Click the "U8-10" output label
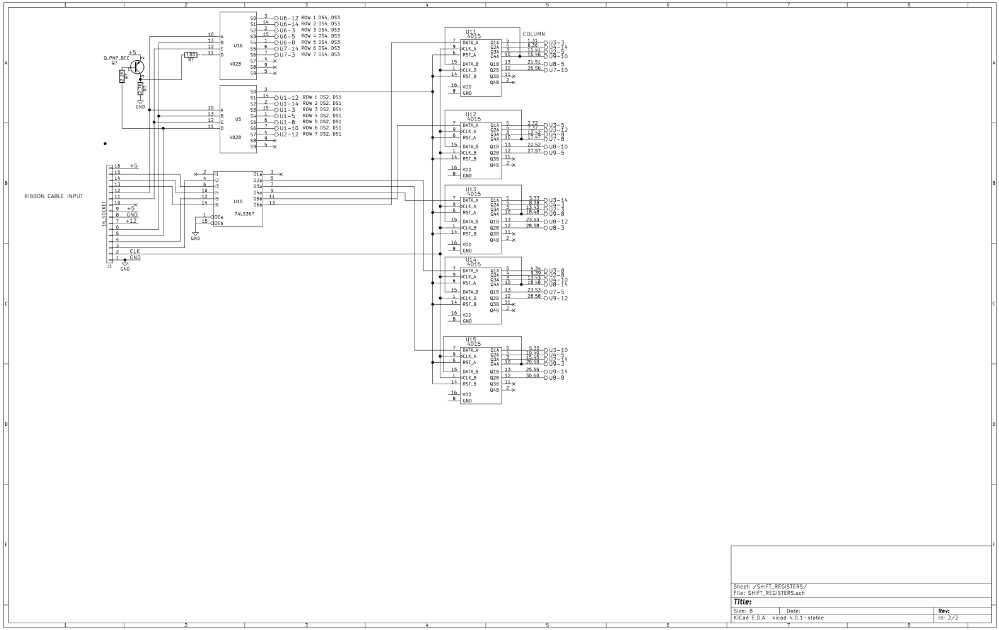Image resolution: width=999 pixels, height=630 pixels. coord(557,147)
